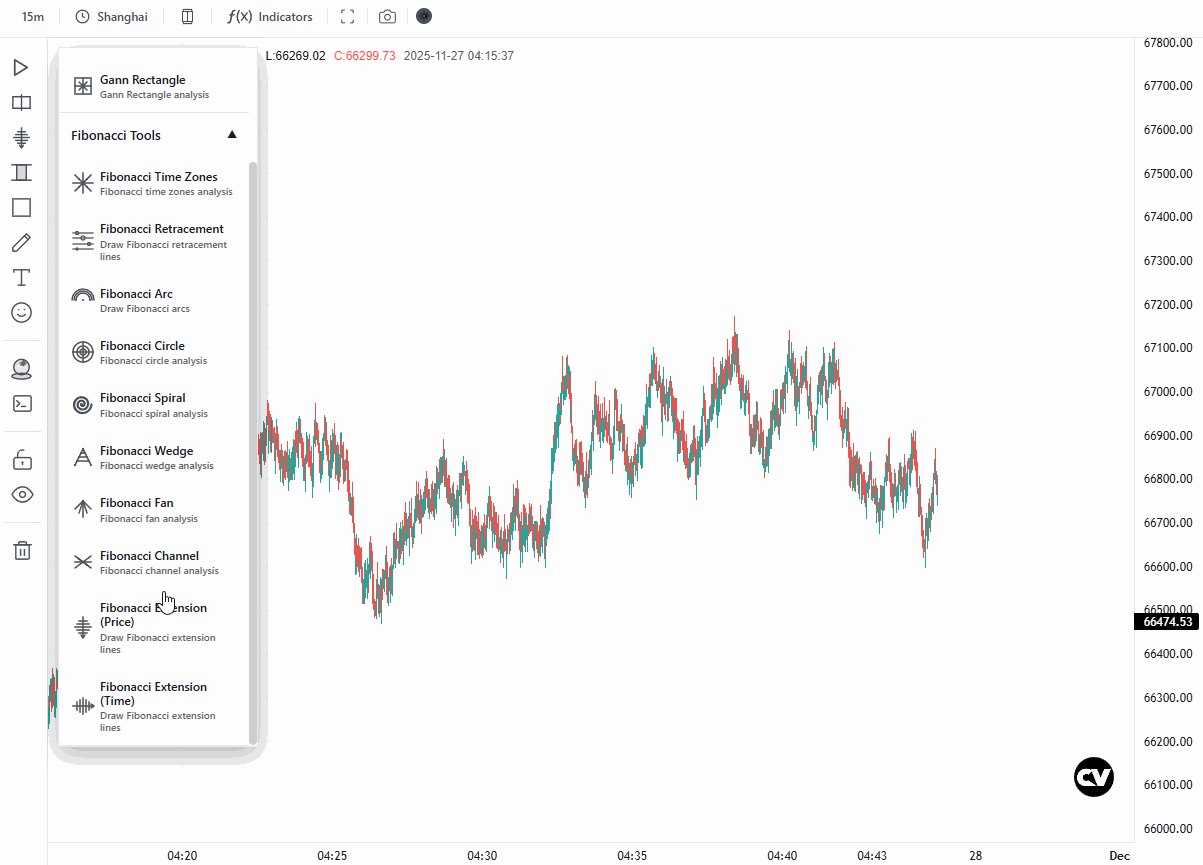1203x865 pixels.
Task: Select Fibonacci Time Zones tool
Action: pos(154,184)
